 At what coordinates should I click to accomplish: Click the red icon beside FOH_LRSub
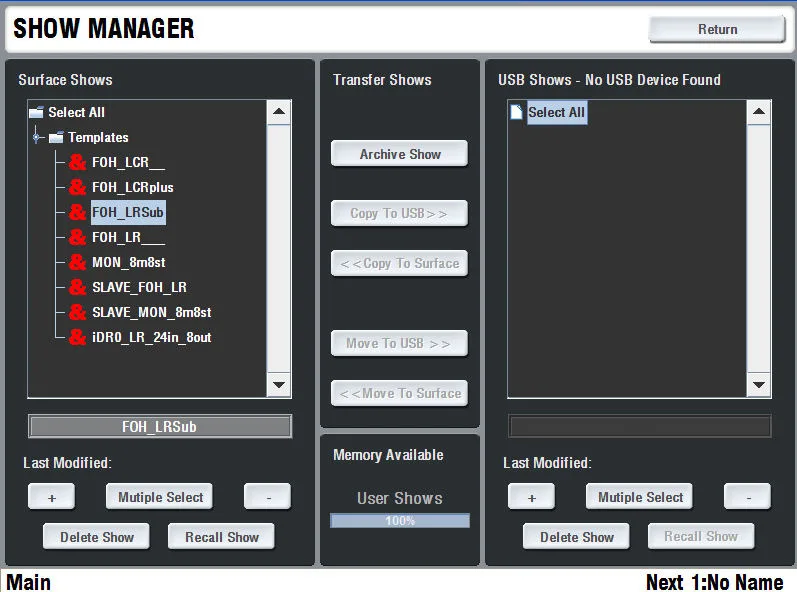[x=77, y=212]
